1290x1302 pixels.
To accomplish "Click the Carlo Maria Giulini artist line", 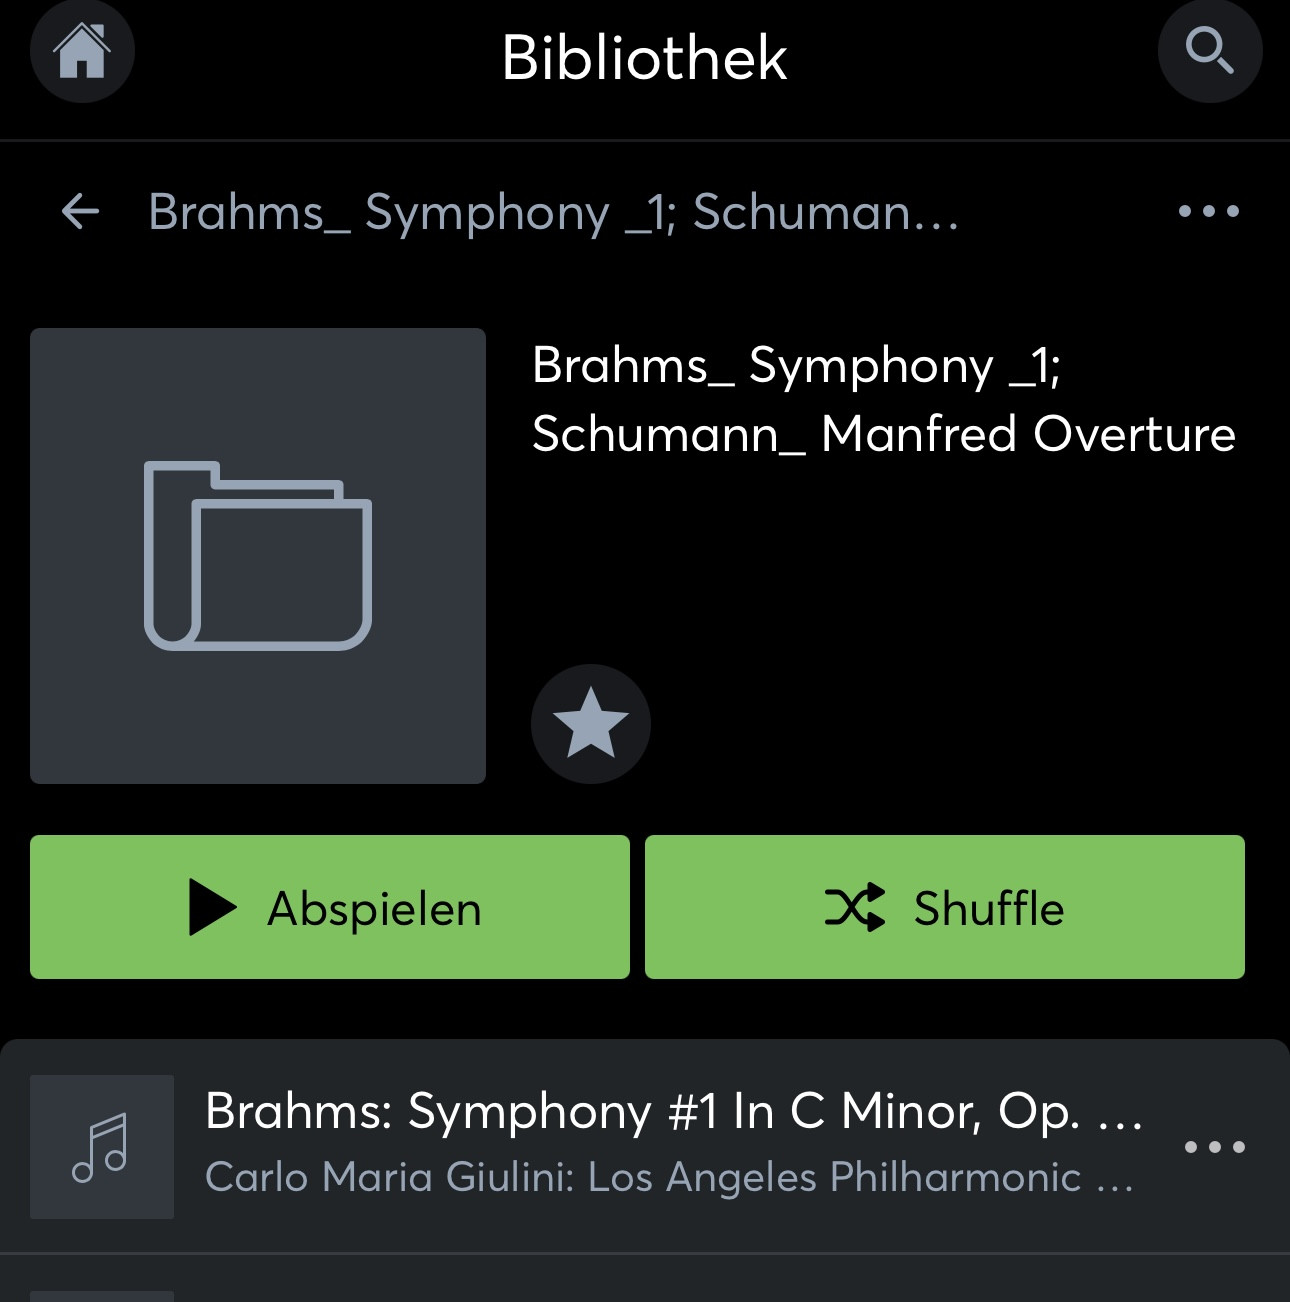I will (x=668, y=1177).
